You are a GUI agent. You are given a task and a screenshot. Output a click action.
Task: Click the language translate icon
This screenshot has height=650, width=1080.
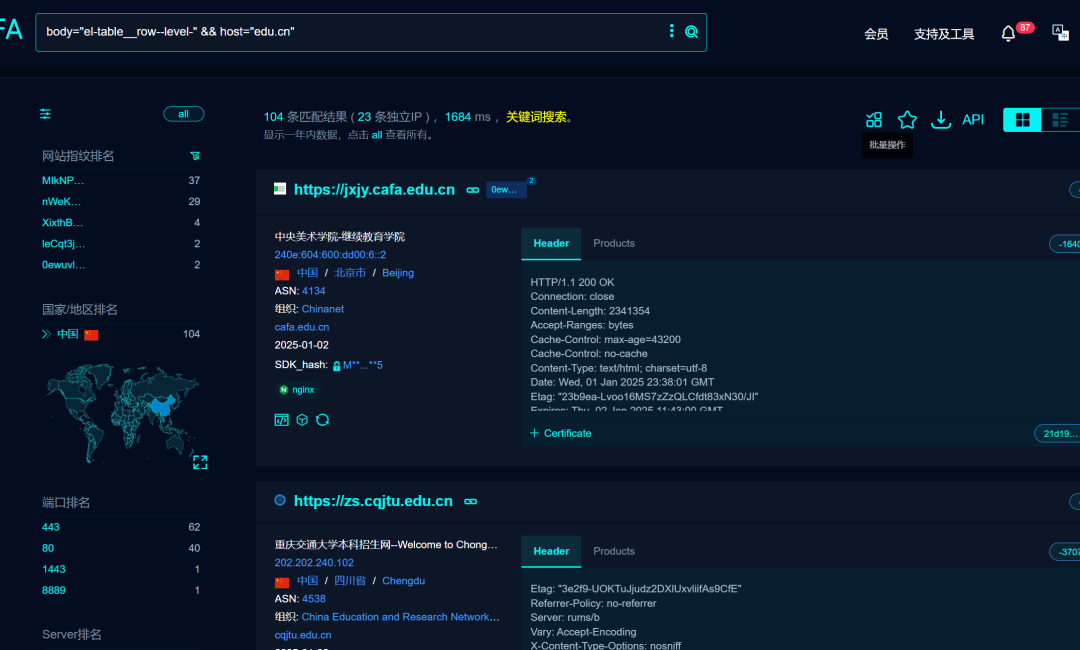click(x=1060, y=32)
